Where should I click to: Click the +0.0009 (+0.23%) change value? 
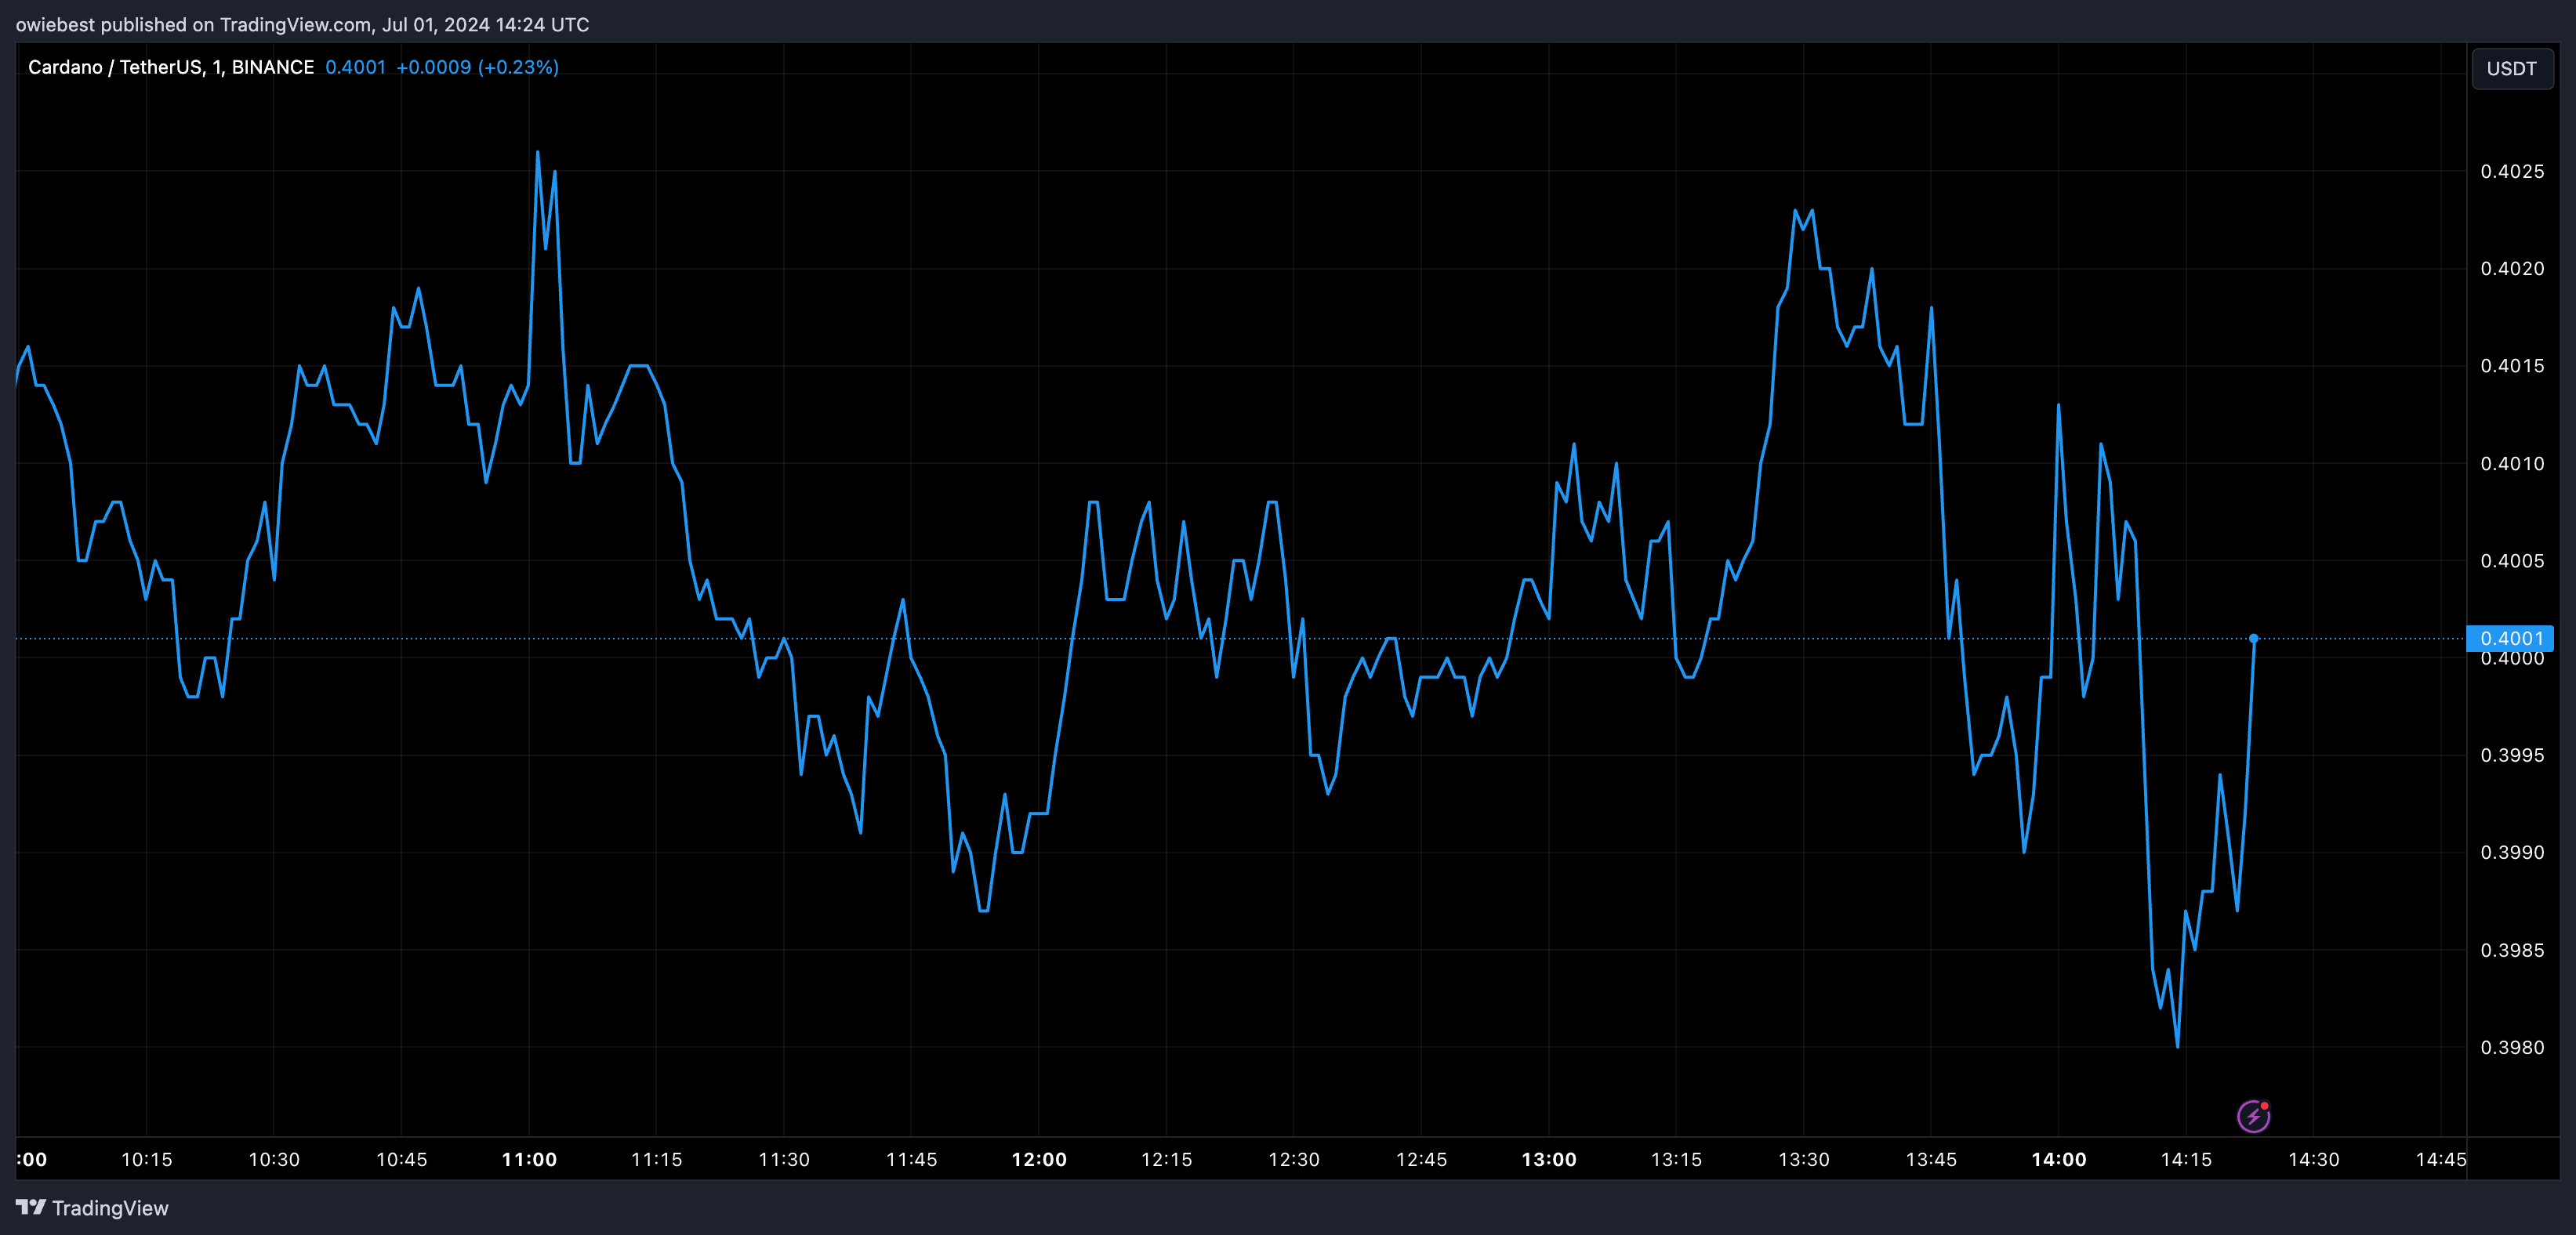pos(477,67)
